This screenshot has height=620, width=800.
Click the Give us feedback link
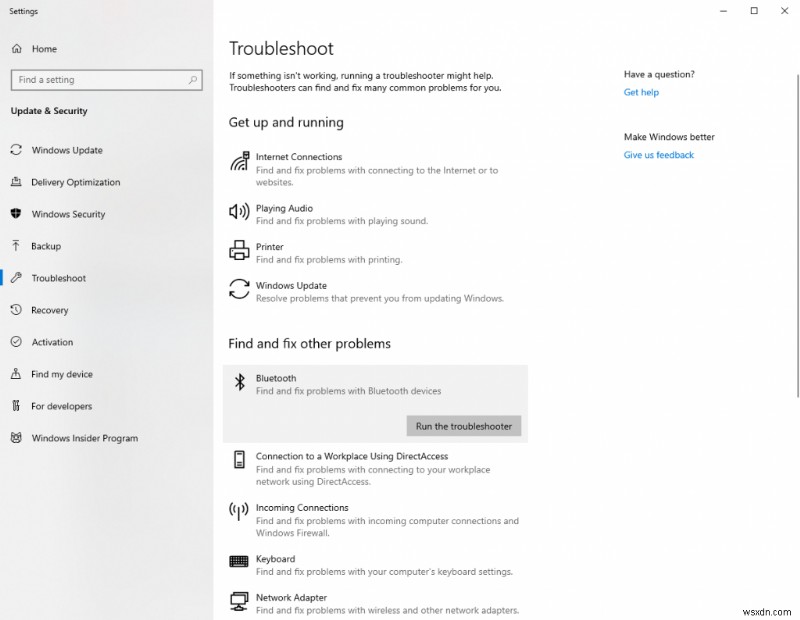pyautogui.click(x=658, y=155)
